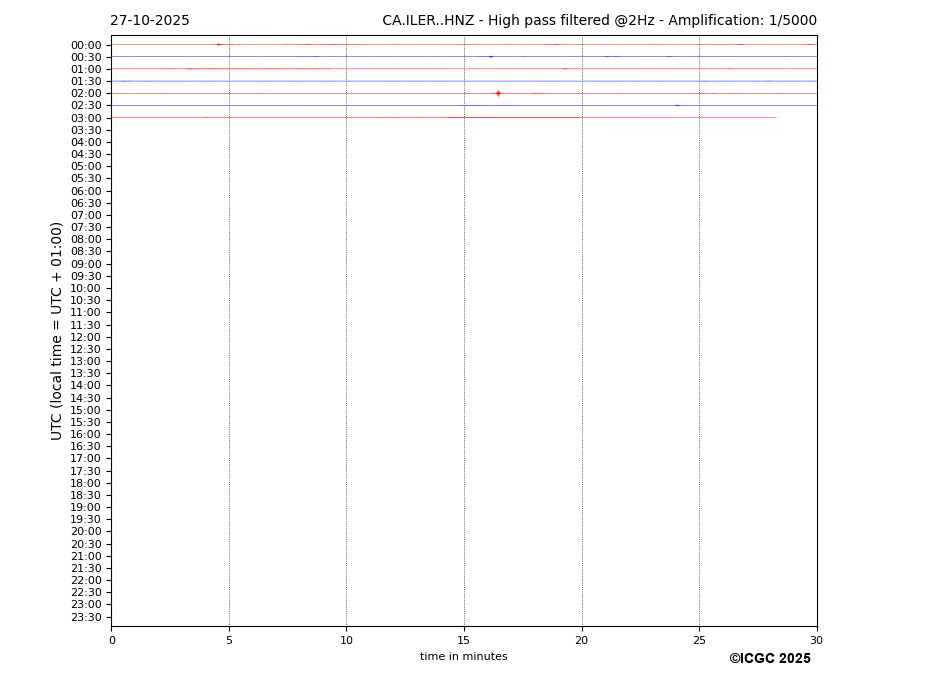This screenshot has width=927, height=696.
Task: Click the ©ICGC 2025 copyright text
Action: pyautogui.click(x=769, y=659)
